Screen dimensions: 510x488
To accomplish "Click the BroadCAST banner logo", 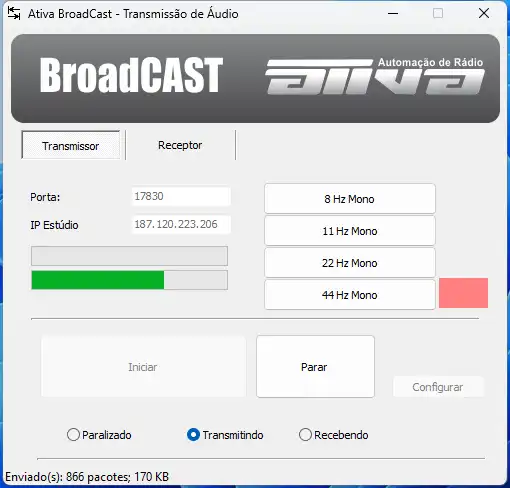I will pos(131,75).
